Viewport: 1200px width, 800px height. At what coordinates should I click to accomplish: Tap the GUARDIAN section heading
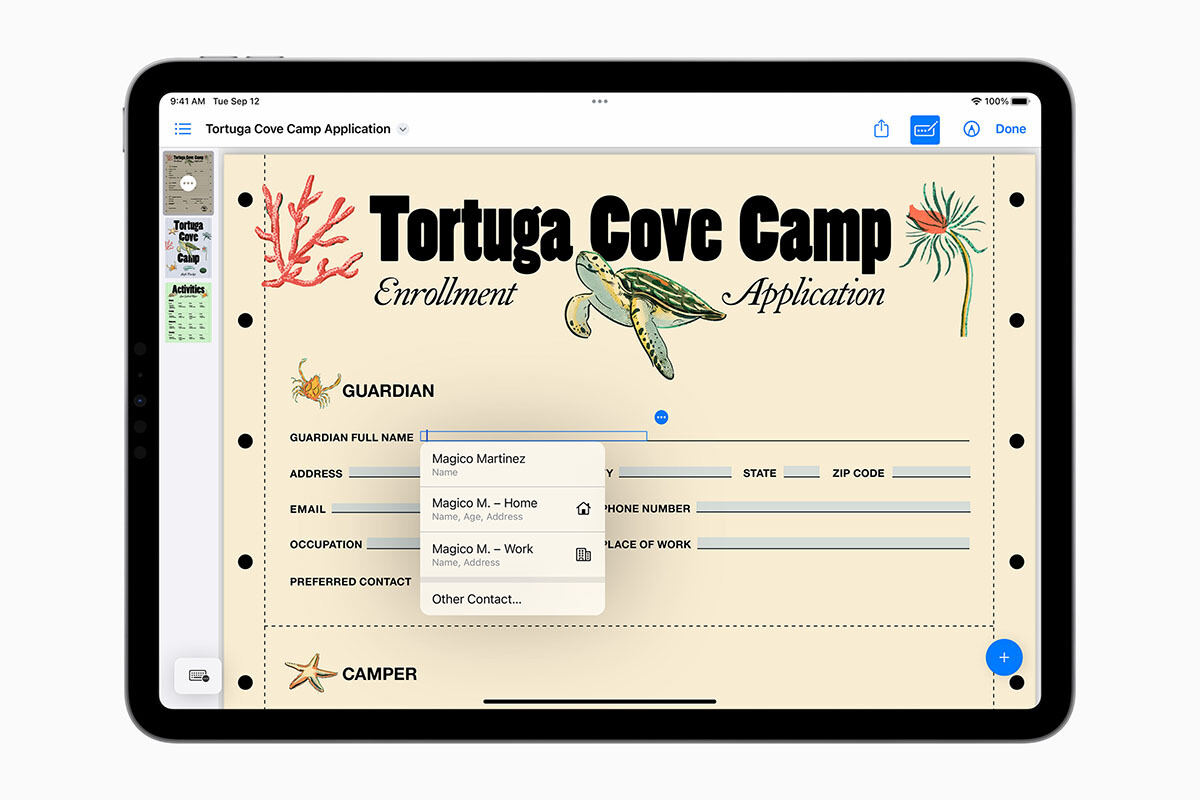coord(388,391)
